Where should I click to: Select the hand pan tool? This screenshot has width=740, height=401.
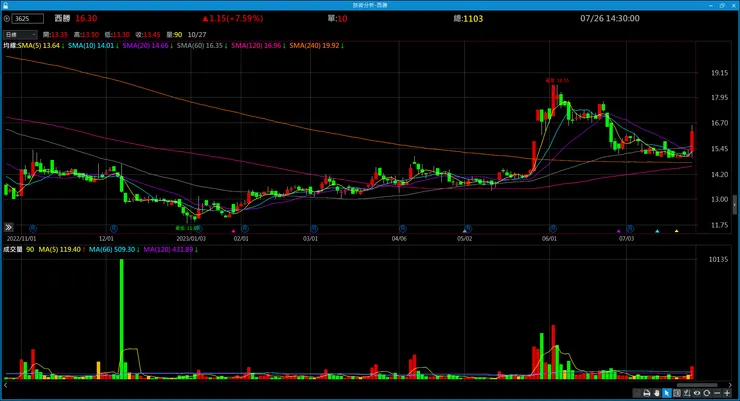(656, 393)
